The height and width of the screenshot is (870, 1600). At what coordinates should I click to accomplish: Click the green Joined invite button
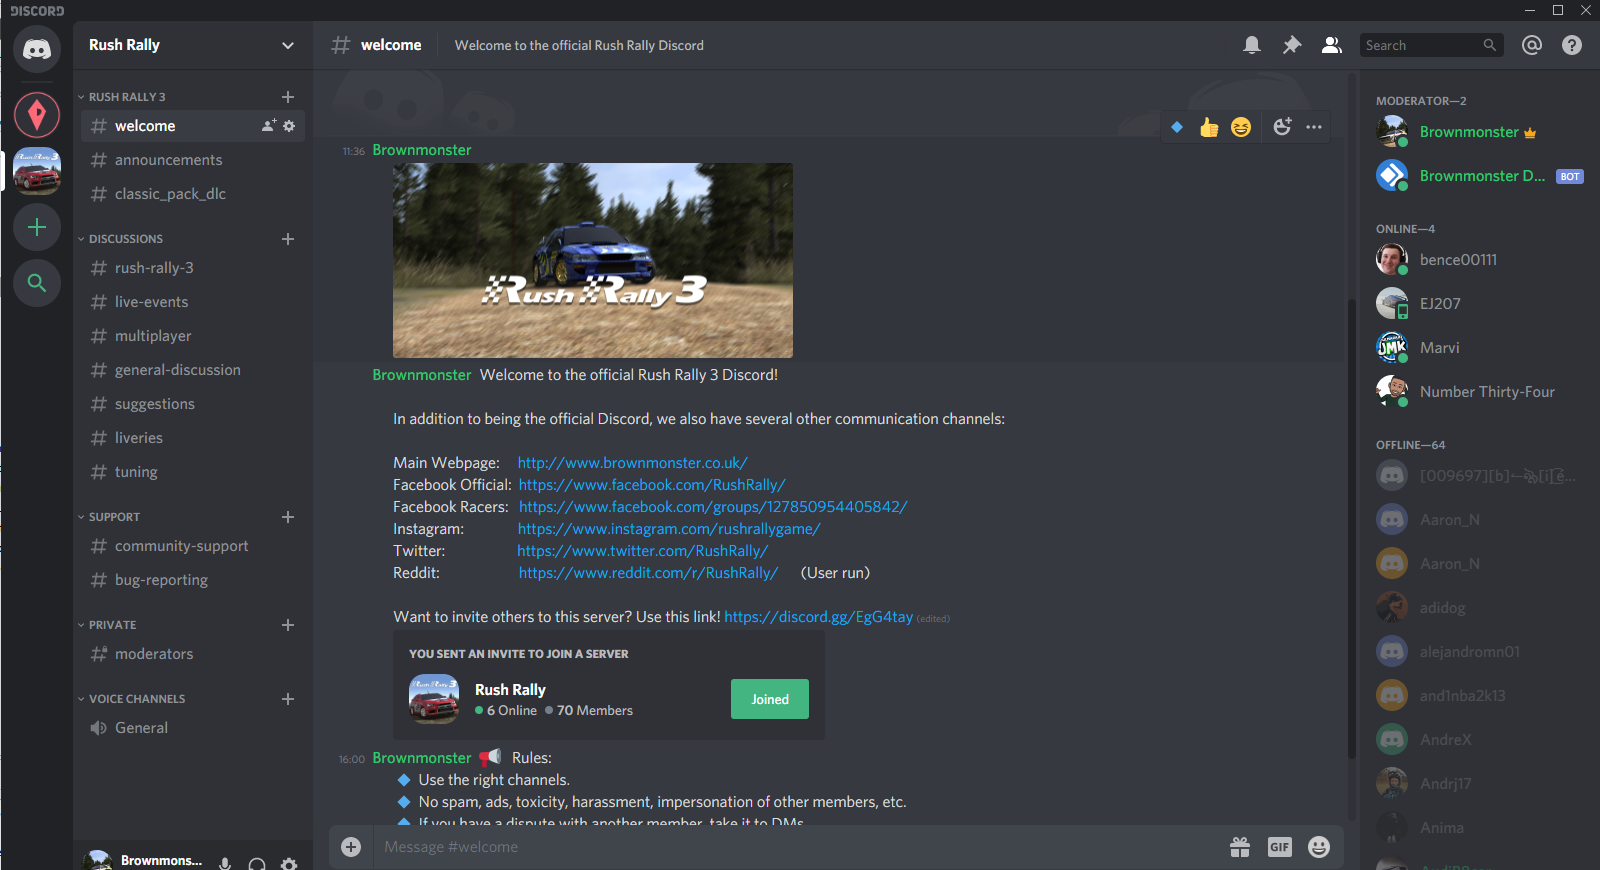click(x=769, y=699)
